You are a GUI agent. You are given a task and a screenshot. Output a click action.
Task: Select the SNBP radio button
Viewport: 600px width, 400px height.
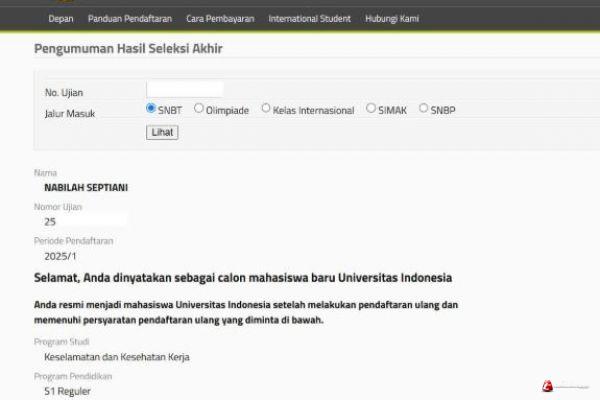coord(424,109)
